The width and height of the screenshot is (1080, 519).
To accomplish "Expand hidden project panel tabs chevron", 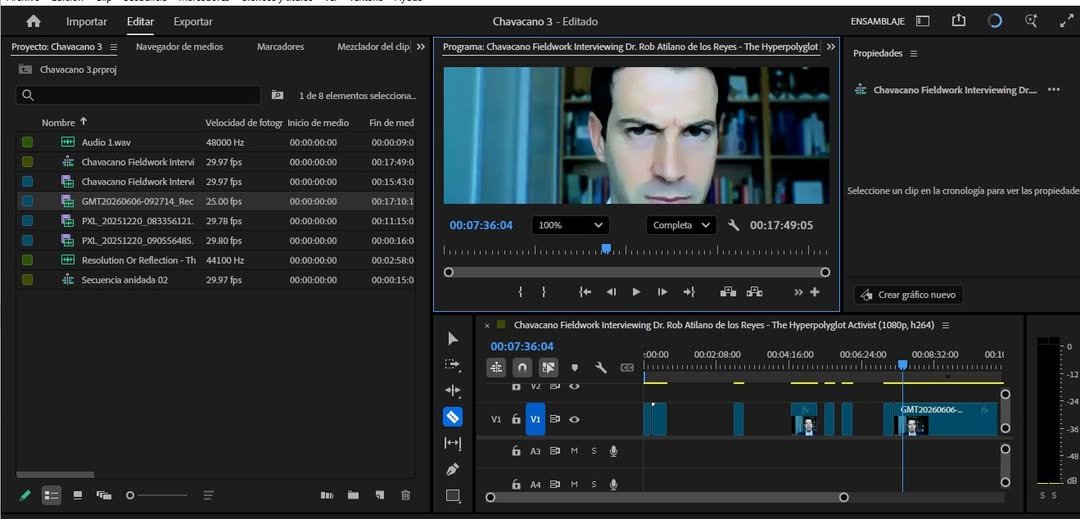I will click(x=421, y=47).
